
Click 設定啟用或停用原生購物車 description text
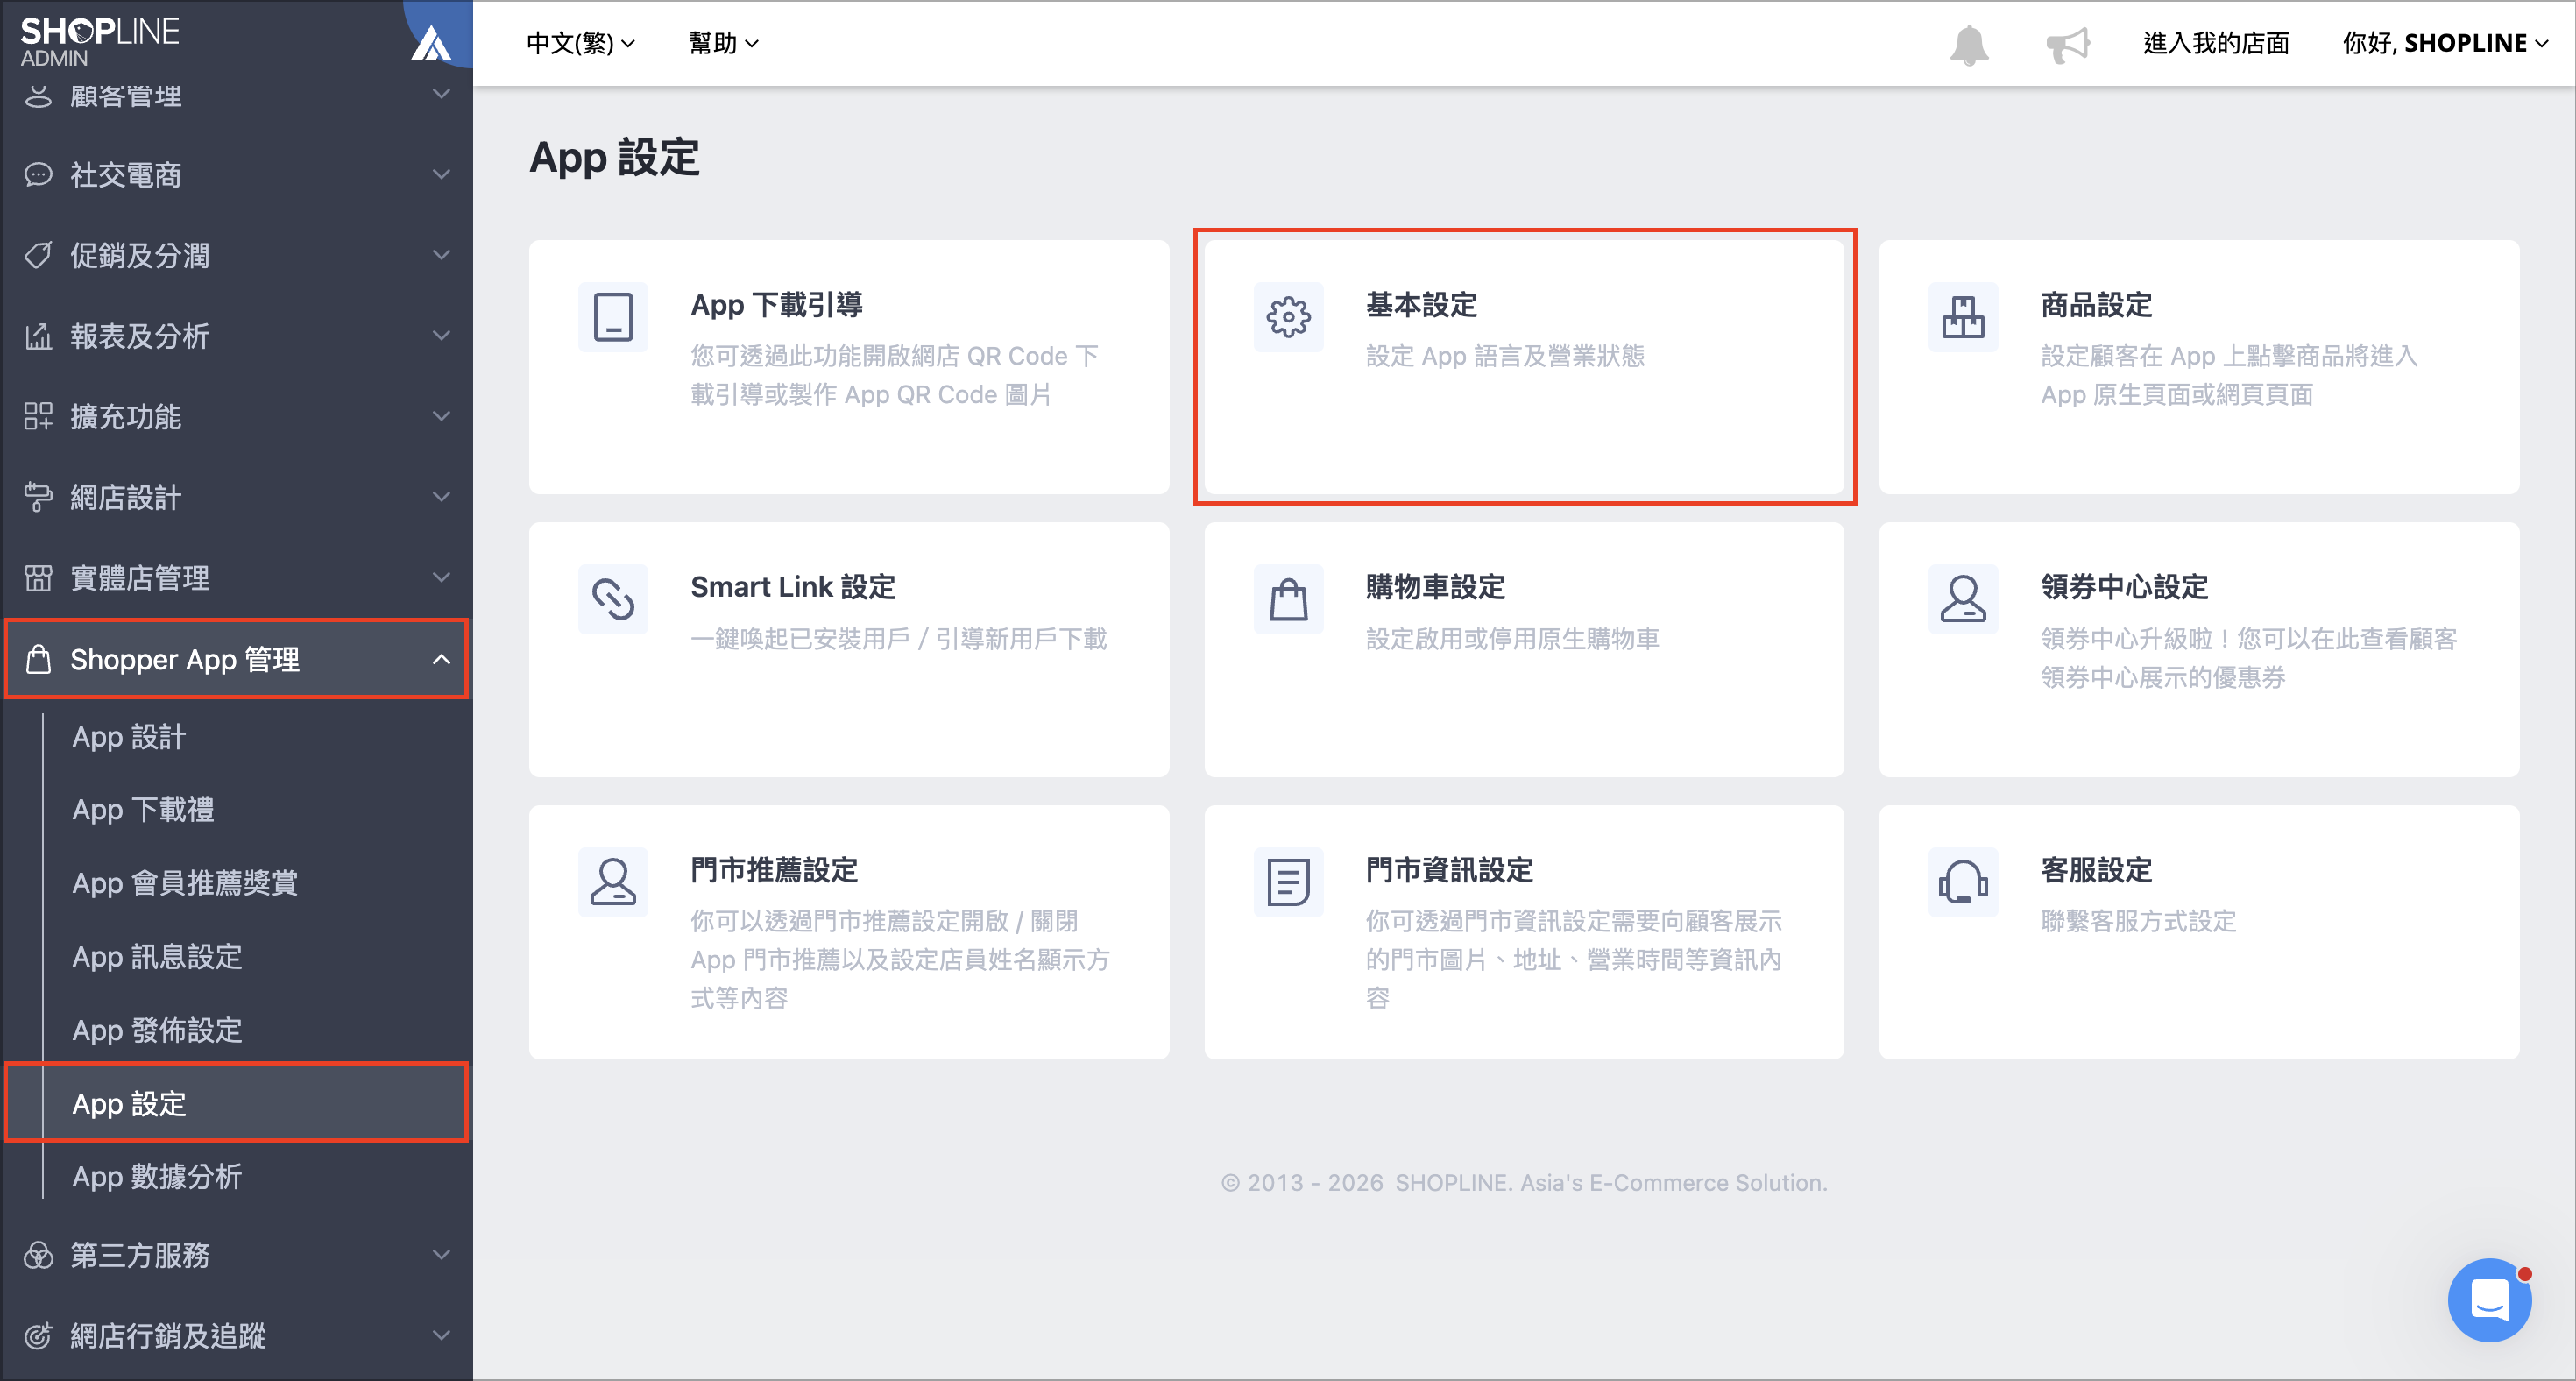coord(1512,639)
